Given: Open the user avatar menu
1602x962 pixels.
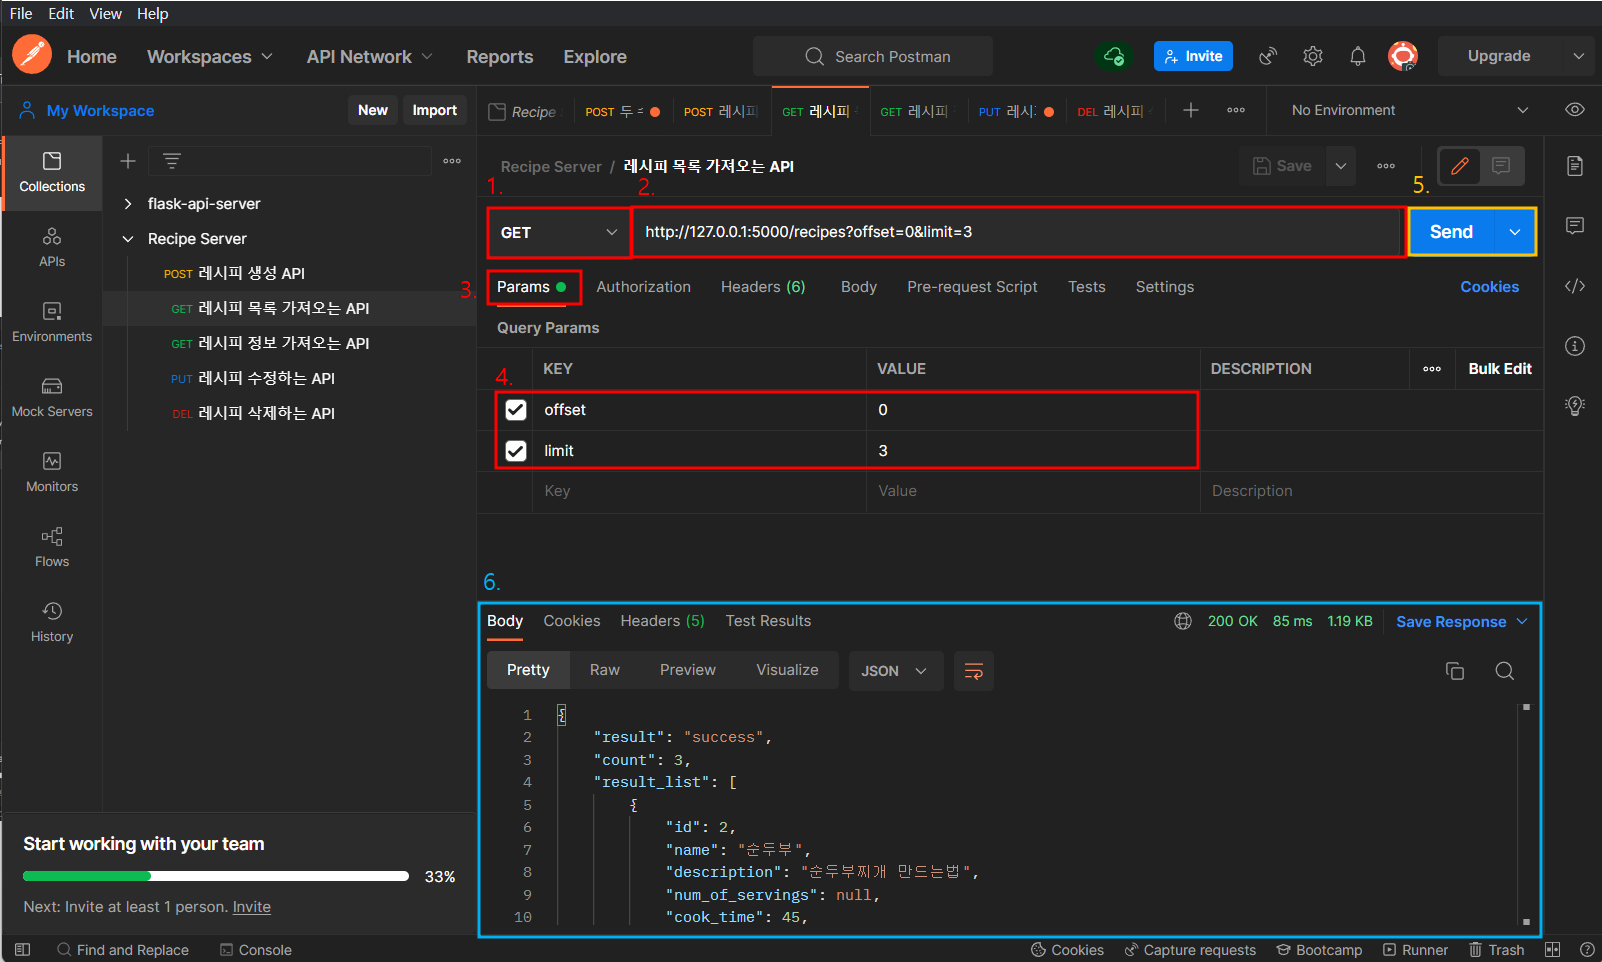Looking at the screenshot, I should pyautogui.click(x=1403, y=56).
